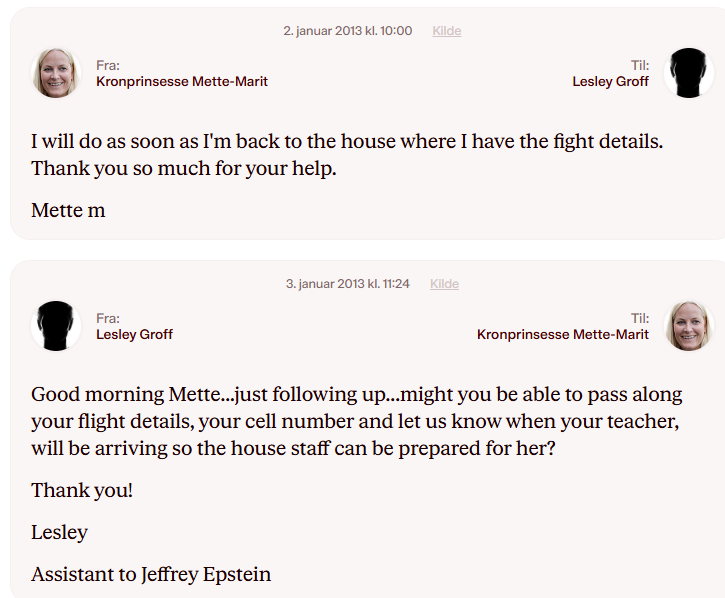Click the timestamp 3. januar 2013 kl. 11:24
Viewport: 725px width, 598px height.
[347, 284]
